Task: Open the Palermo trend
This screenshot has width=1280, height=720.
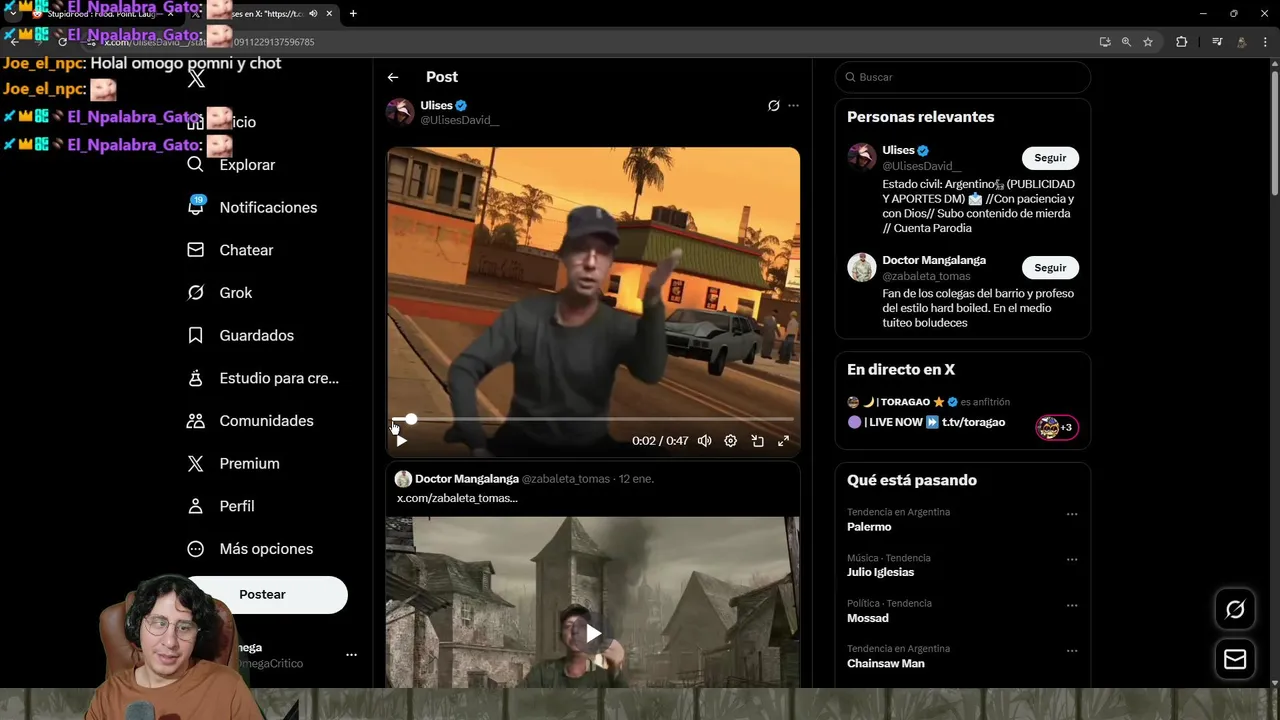Action: click(x=869, y=527)
